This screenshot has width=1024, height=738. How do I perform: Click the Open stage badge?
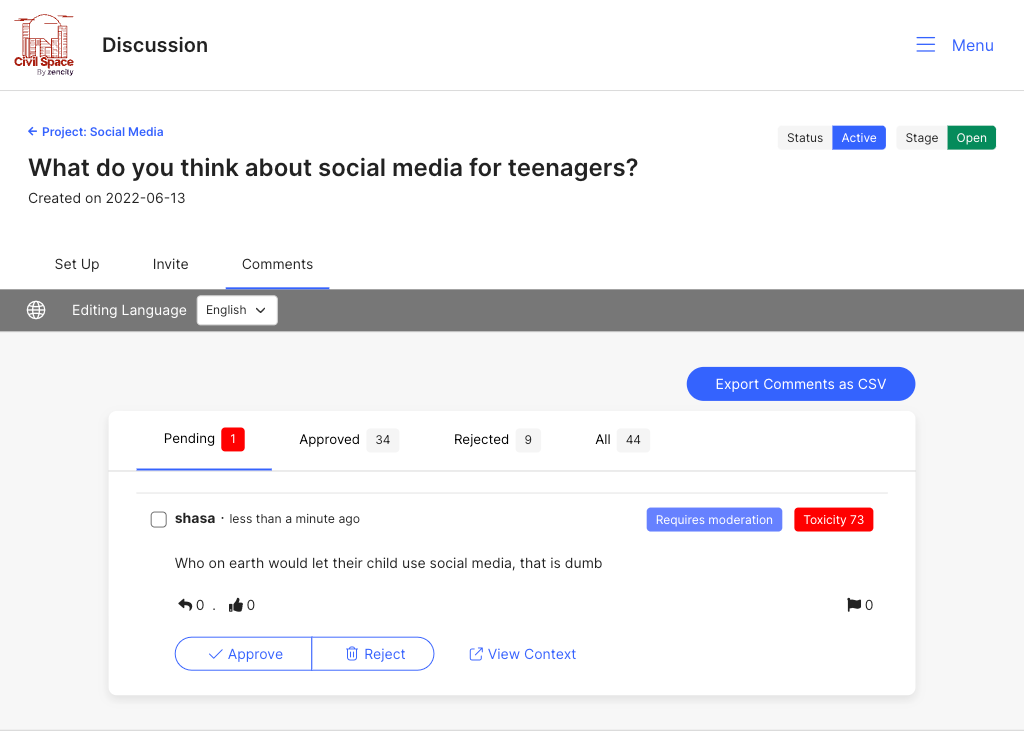pyautogui.click(x=971, y=138)
